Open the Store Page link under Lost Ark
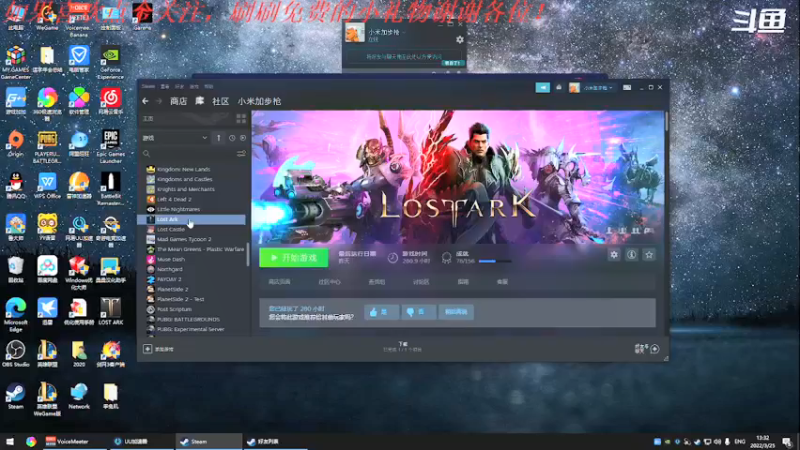The image size is (800, 450). point(279,282)
